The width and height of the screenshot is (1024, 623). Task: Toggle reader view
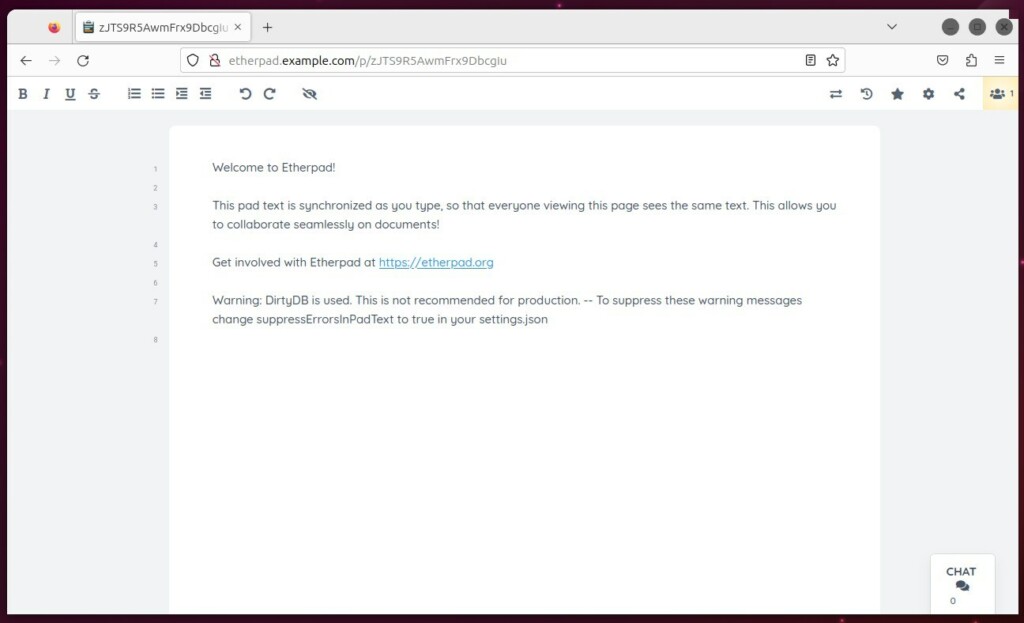[810, 61]
